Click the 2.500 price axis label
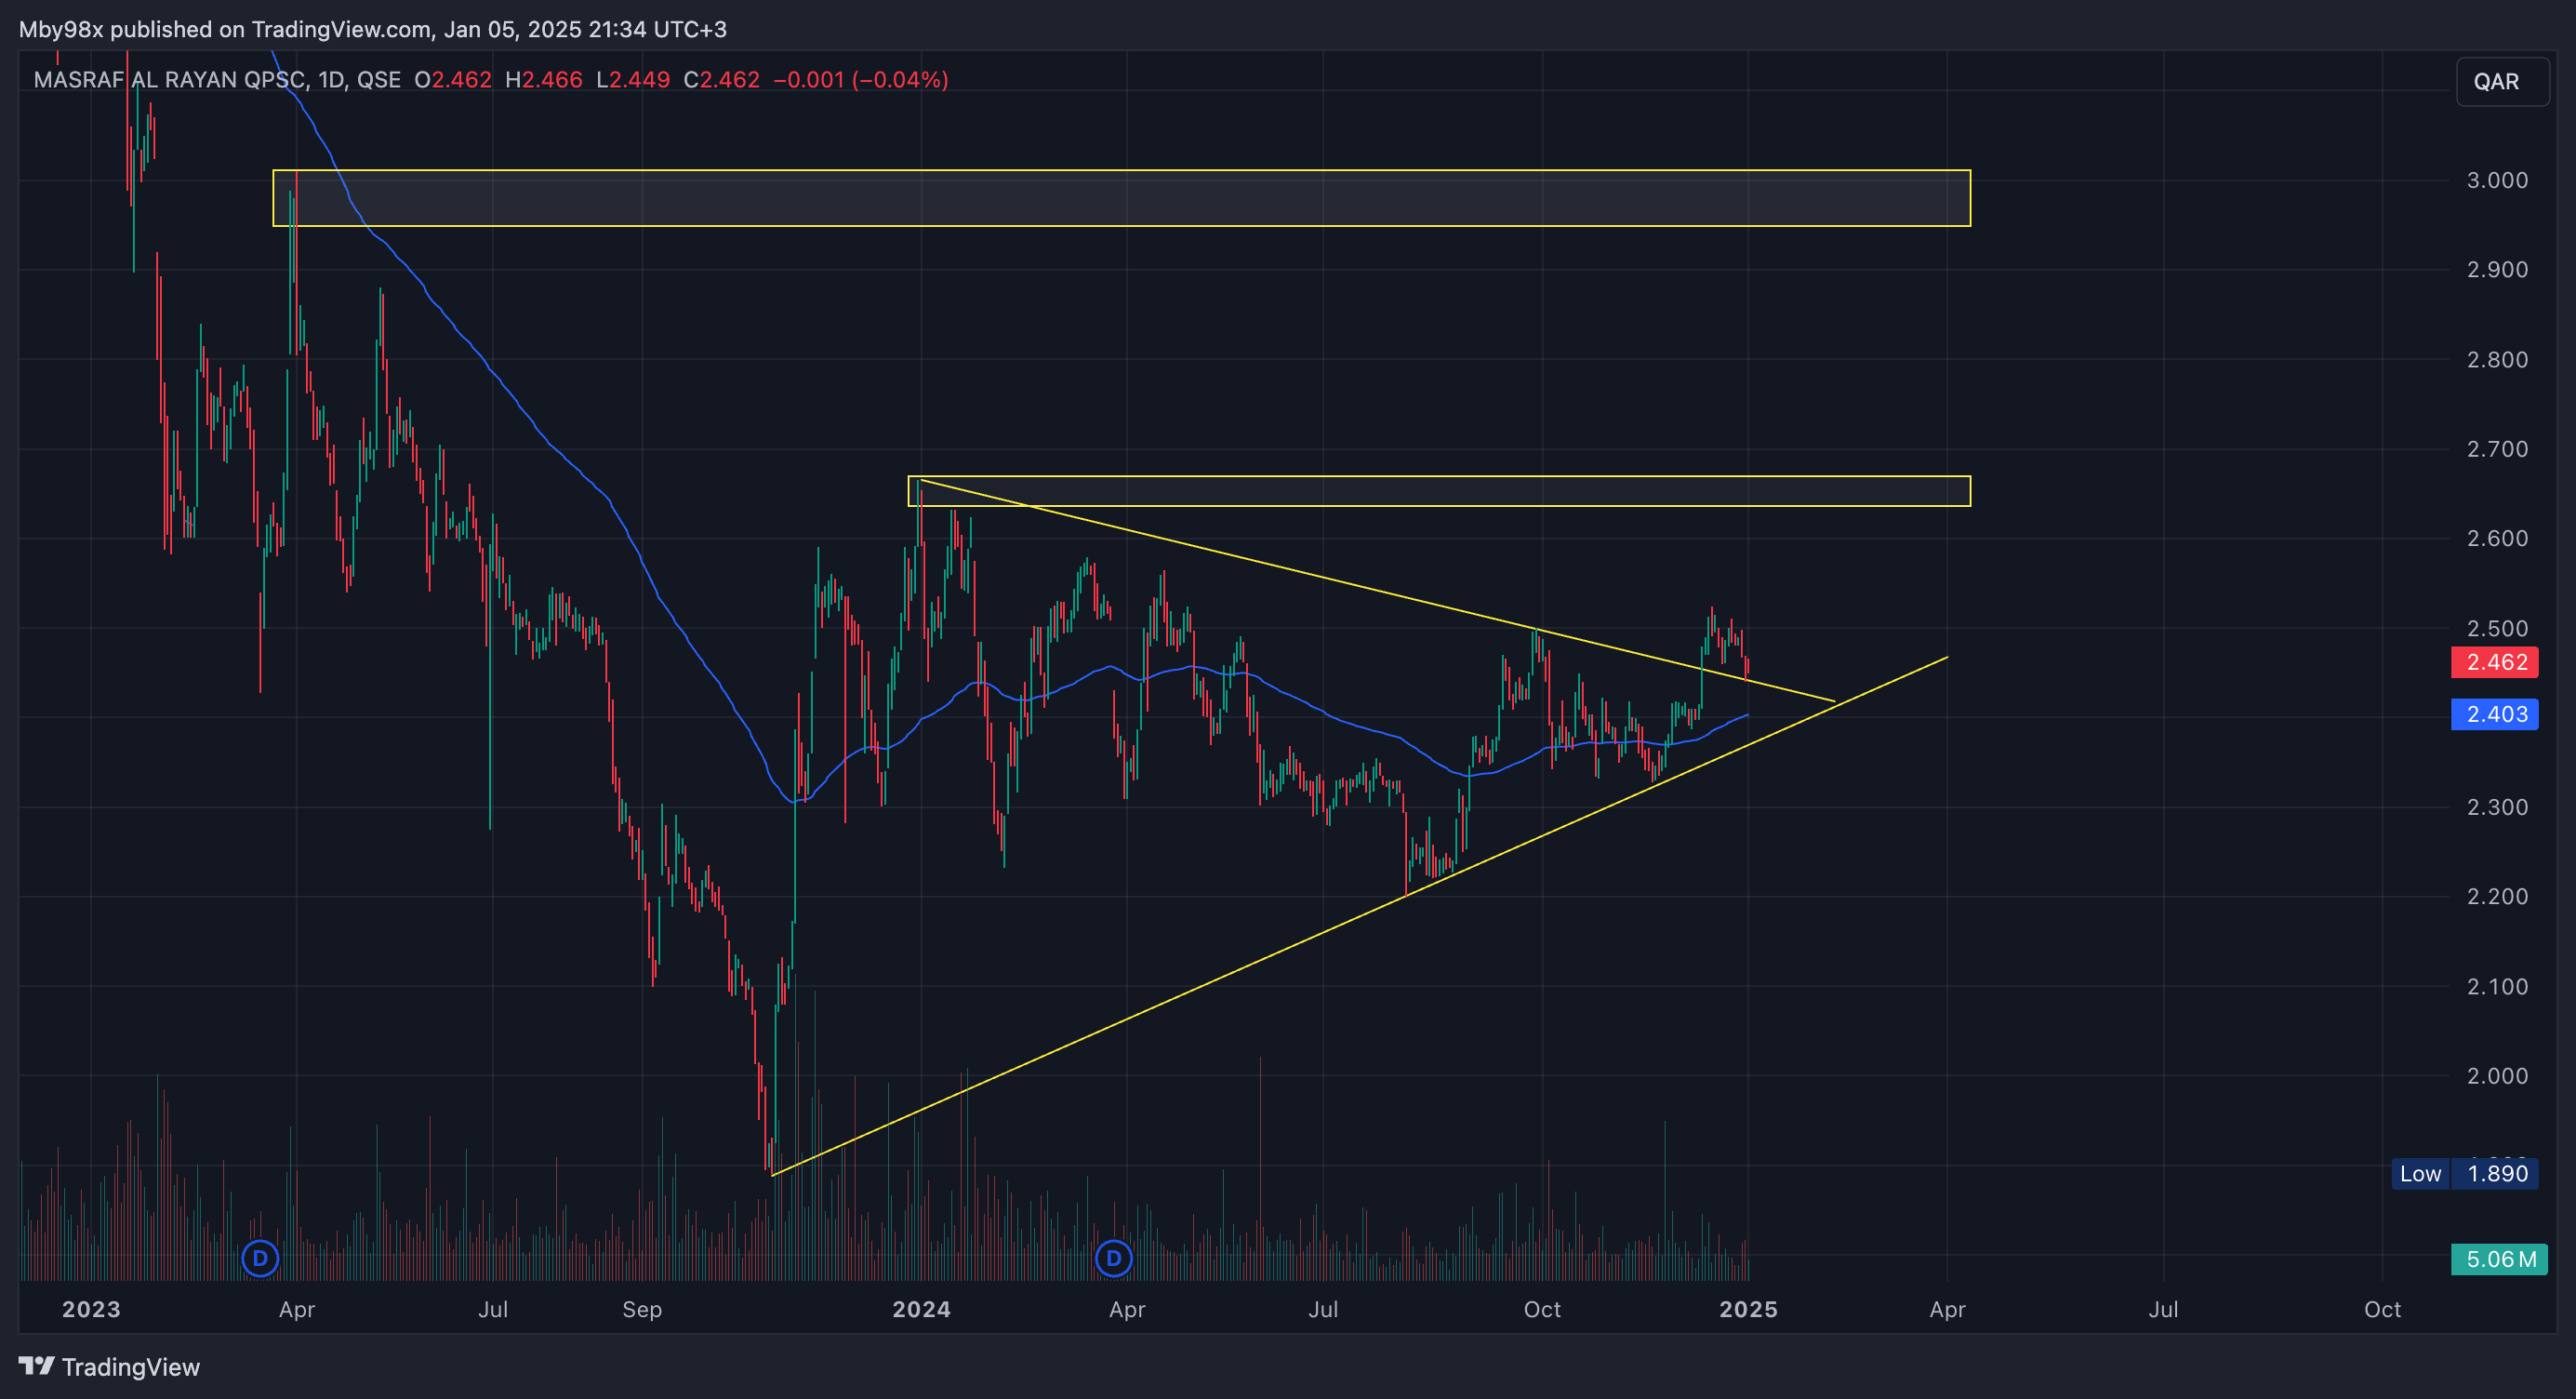The height and width of the screenshot is (1399, 2576). (2497, 628)
